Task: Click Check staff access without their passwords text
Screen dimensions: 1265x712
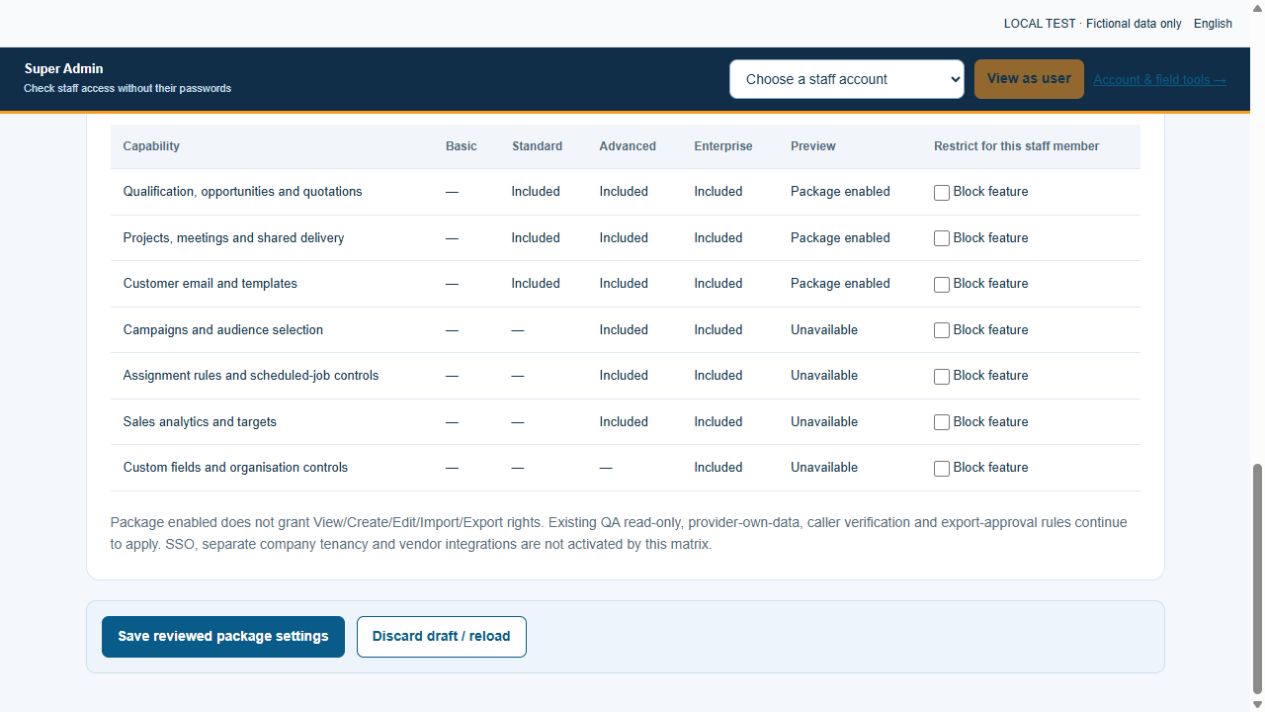Action: 128,89
